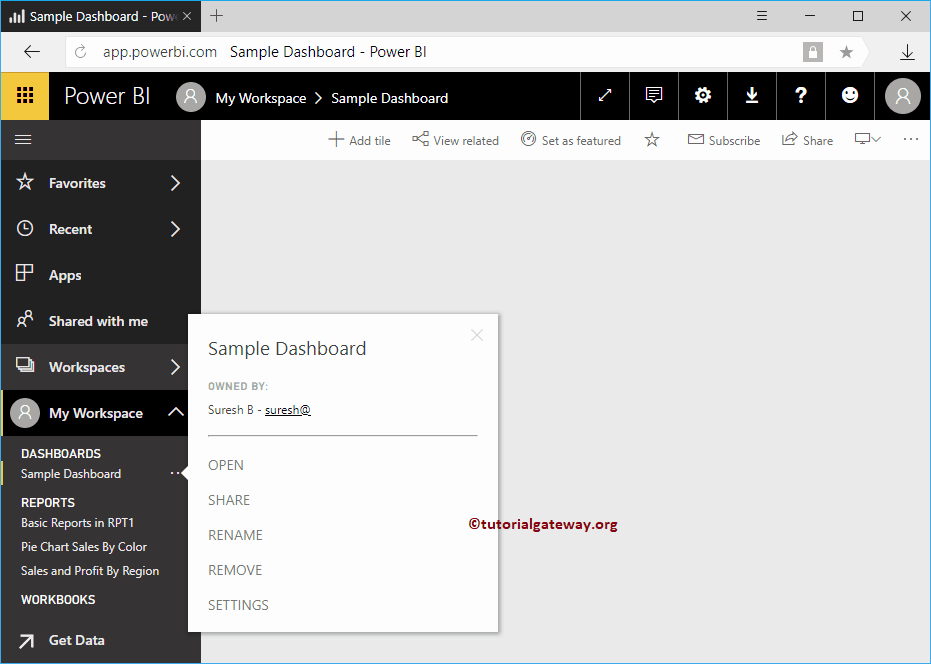Expand the Workspaces section chevron
The height and width of the screenshot is (664, 931).
point(176,367)
